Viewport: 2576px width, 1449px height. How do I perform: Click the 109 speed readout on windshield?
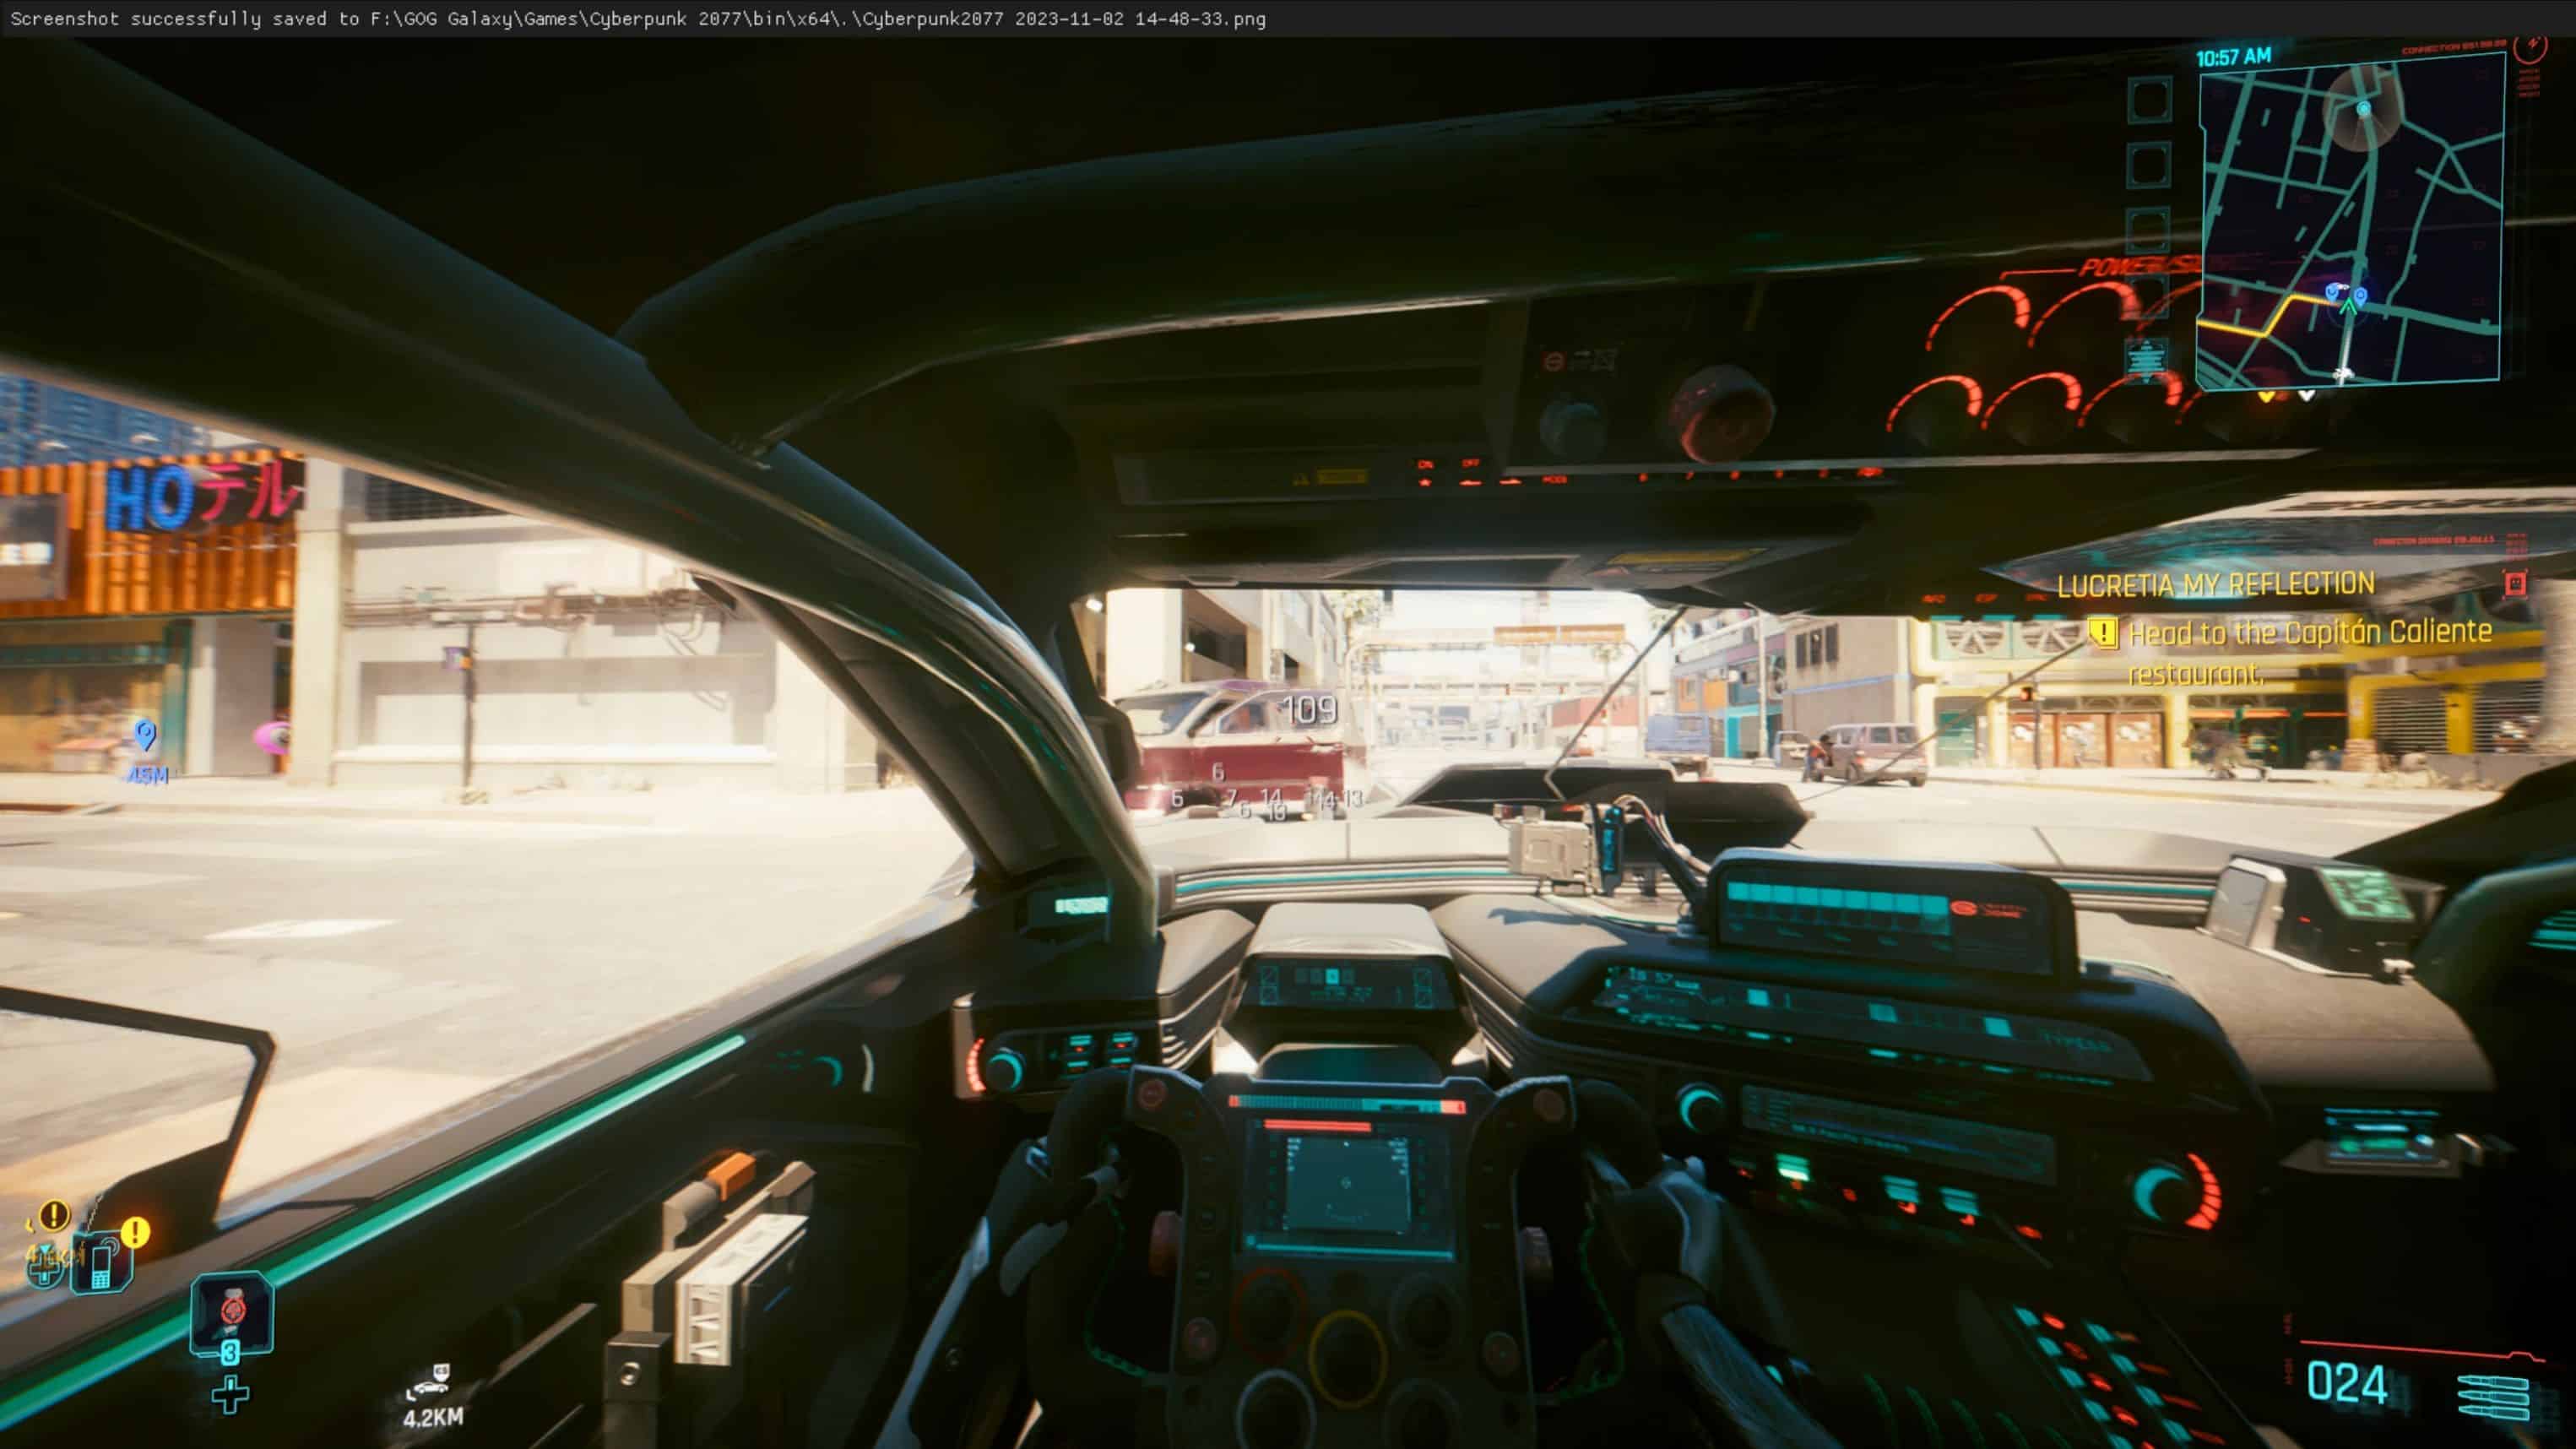(x=1309, y=709)
